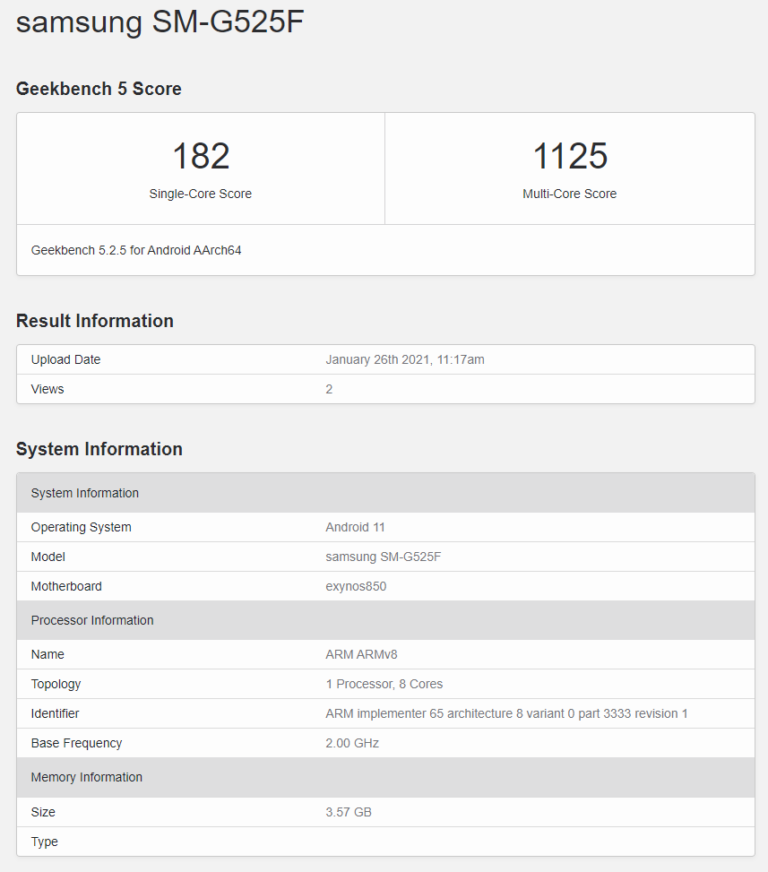The width and height of the screenshot is (768, 872).
Task: Click the Single-Core Score label
Action: (x=201, y=194)
